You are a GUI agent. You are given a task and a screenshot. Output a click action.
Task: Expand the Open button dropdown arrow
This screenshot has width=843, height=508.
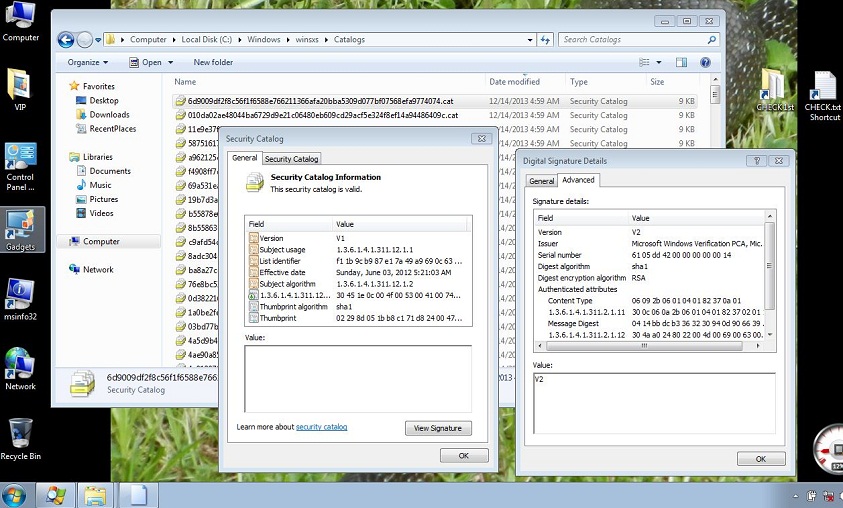(x=170, y=62)
